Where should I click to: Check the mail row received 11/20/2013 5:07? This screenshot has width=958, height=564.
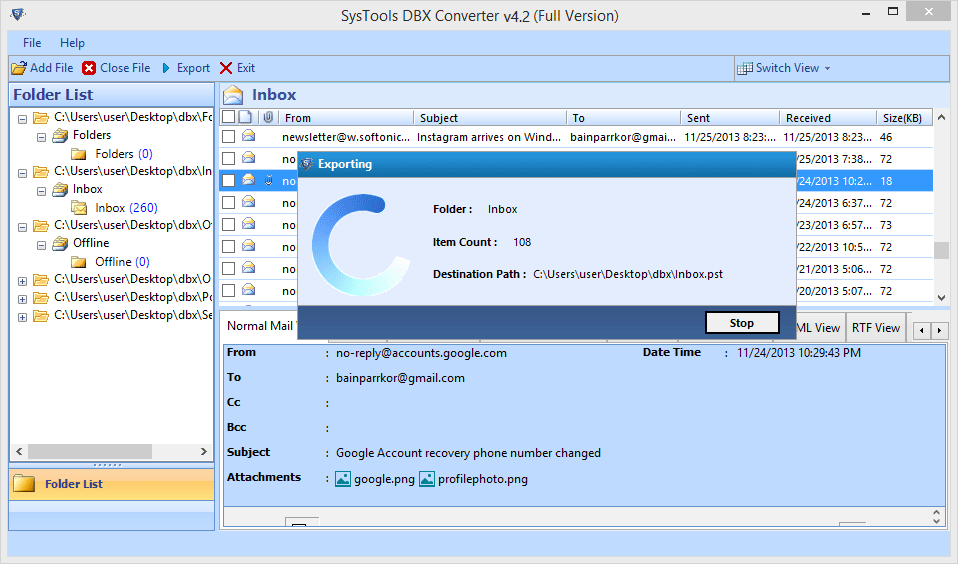pyautogui.click(x=229, y=290)
